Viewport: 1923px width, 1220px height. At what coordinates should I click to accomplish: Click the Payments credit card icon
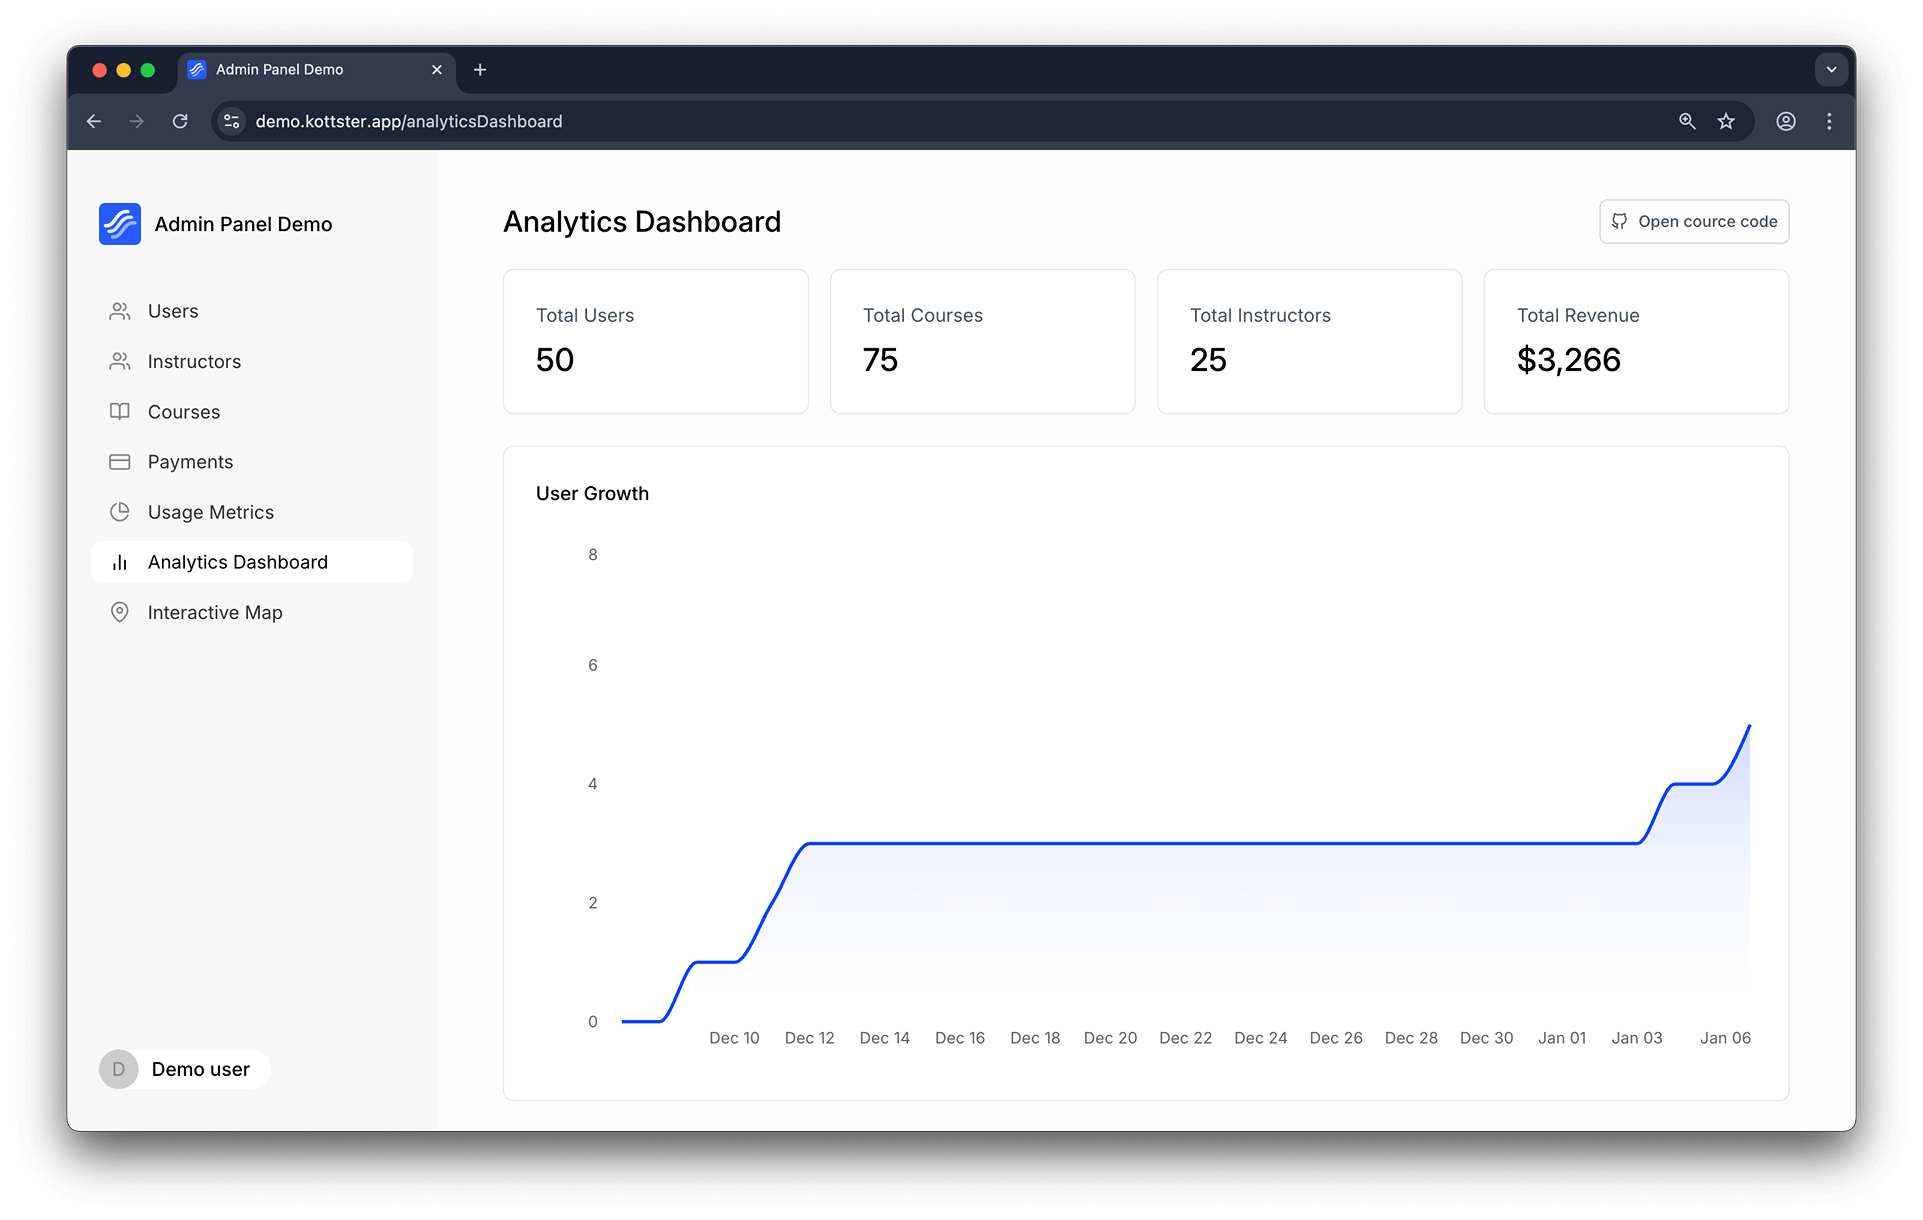tap(120, 462)
